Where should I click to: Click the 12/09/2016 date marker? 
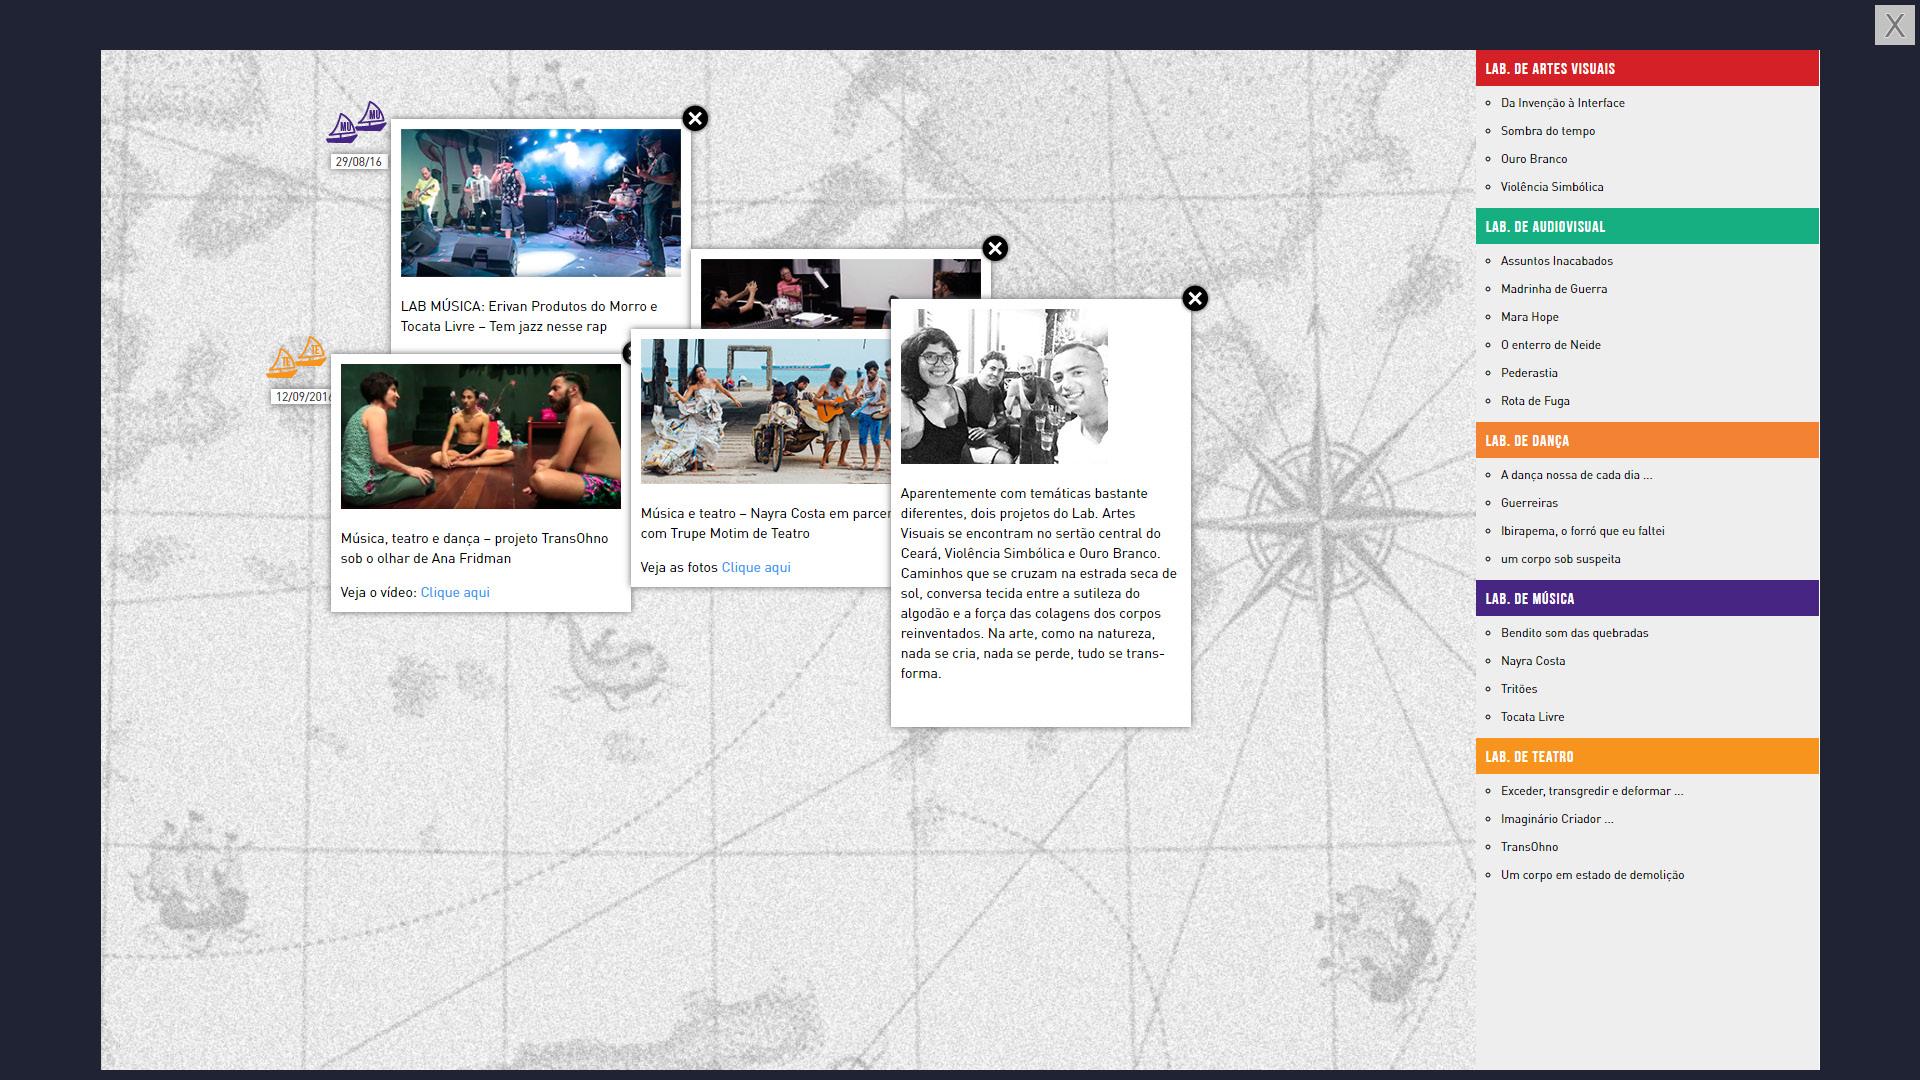(x=302, y=397)
